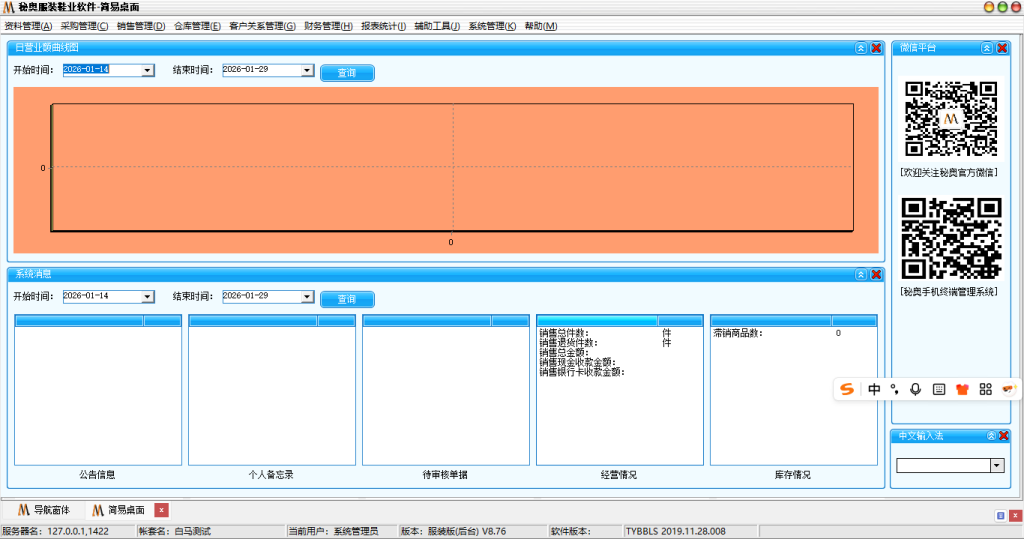1024x539 pixels.
Task: Close the 系统消息 panel with red X
Action: point(876,275)
